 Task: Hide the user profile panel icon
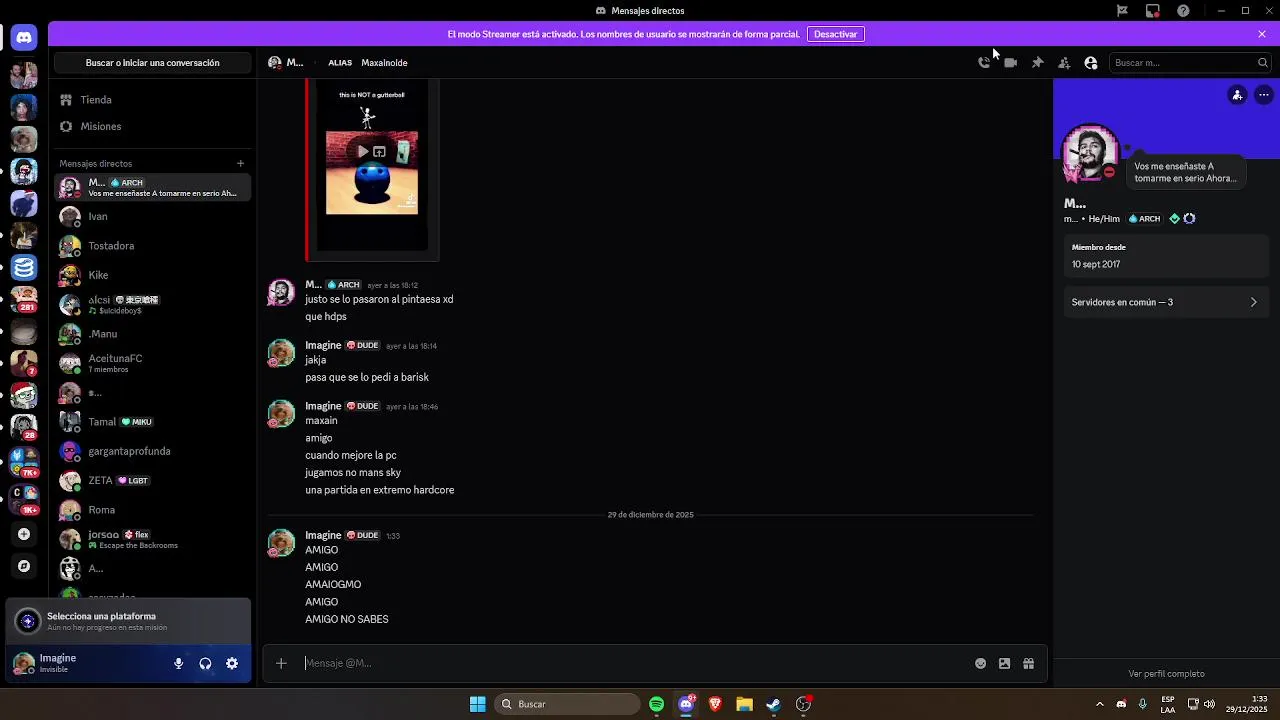[1091, 63]
